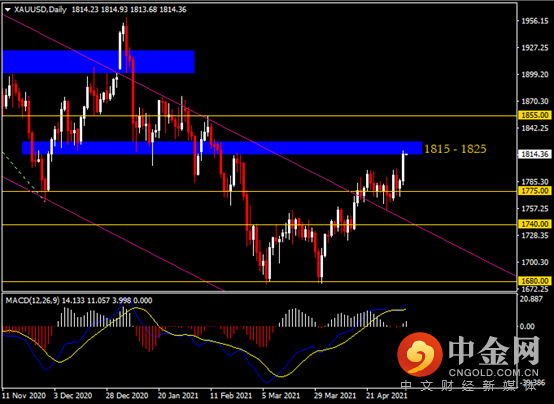
Task: Click the 中金网 logo text
Action: [494, 350]
